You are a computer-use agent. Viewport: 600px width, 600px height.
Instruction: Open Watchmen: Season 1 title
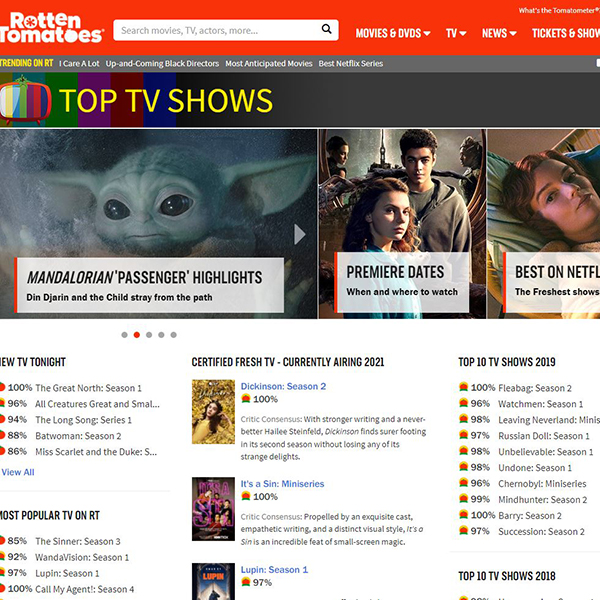click(x=541, y=404)
